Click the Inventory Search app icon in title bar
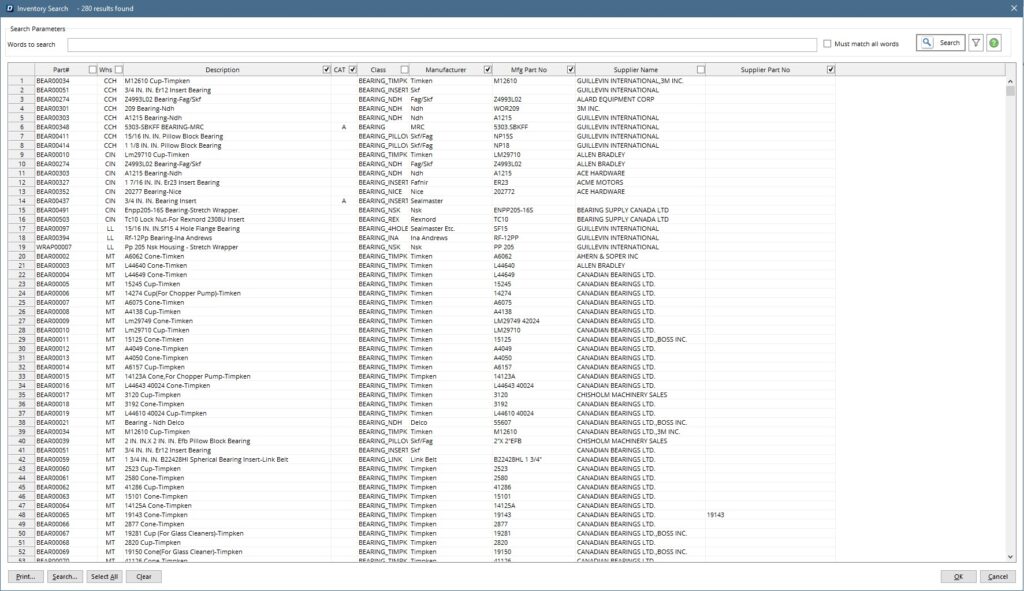The image size is (1024, 591). 8,7
